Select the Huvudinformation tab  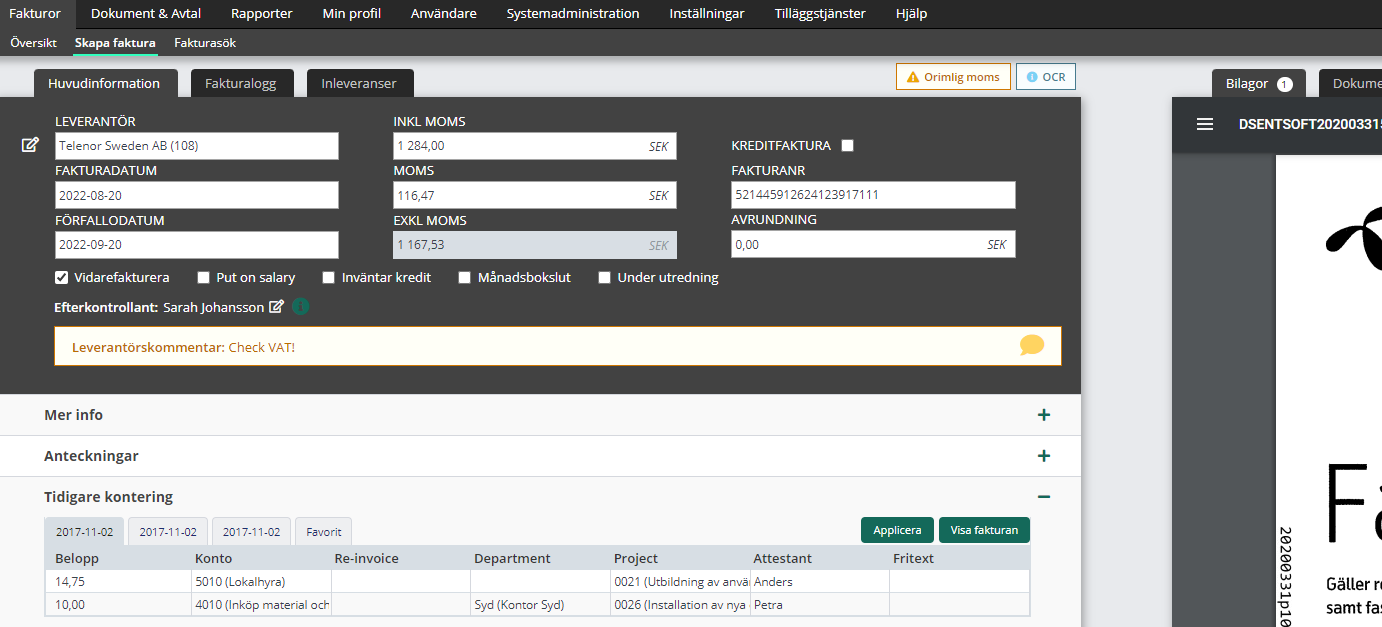point(104,84)
